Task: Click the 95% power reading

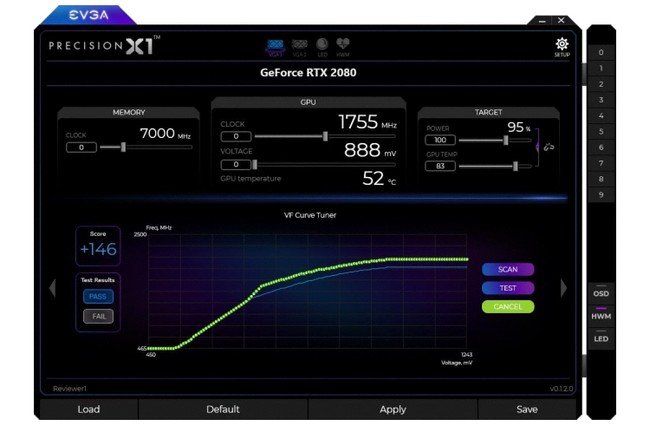Action: 519,127
